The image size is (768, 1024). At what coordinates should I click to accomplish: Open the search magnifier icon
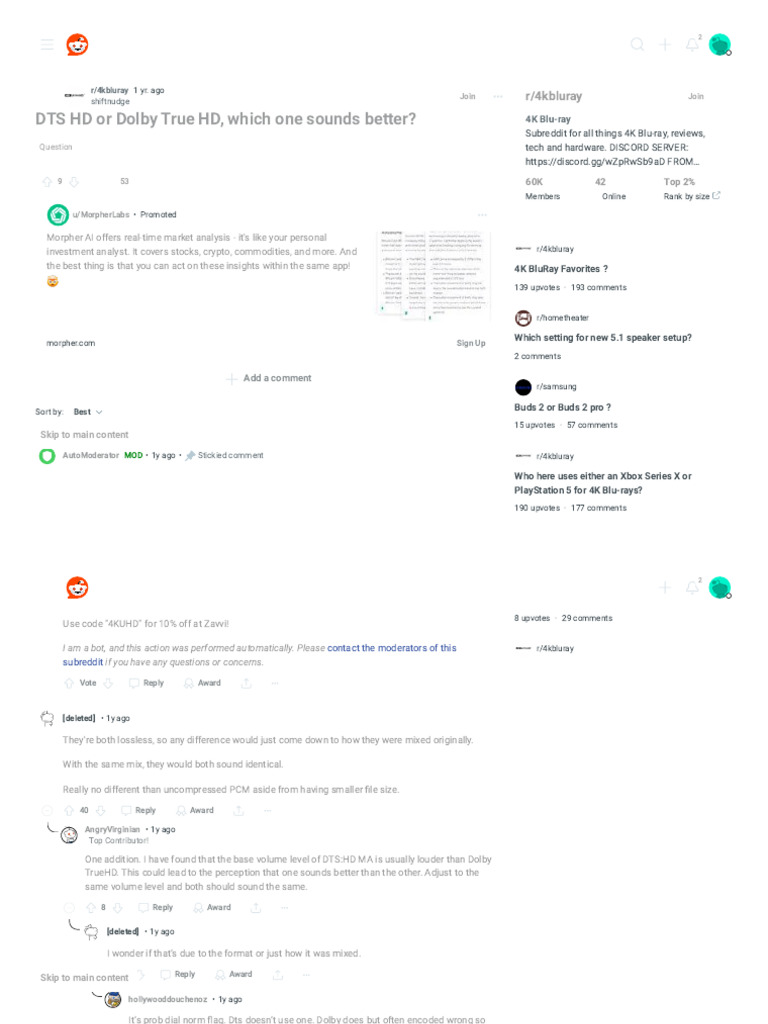click(x=637, y=44)
